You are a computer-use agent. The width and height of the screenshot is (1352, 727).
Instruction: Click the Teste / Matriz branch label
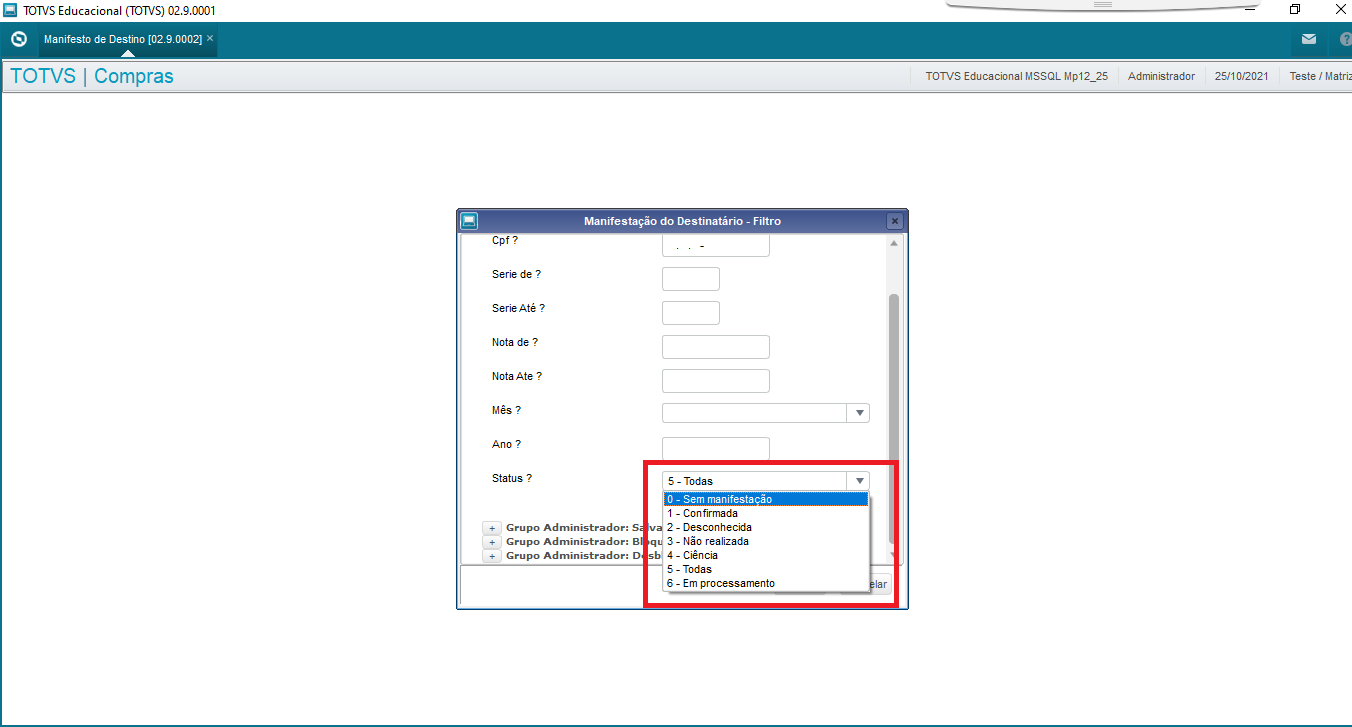[x=1320, y=76]
